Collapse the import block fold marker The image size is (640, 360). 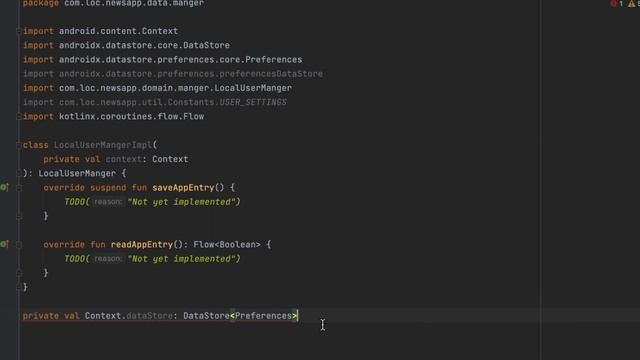coord(19,31)
